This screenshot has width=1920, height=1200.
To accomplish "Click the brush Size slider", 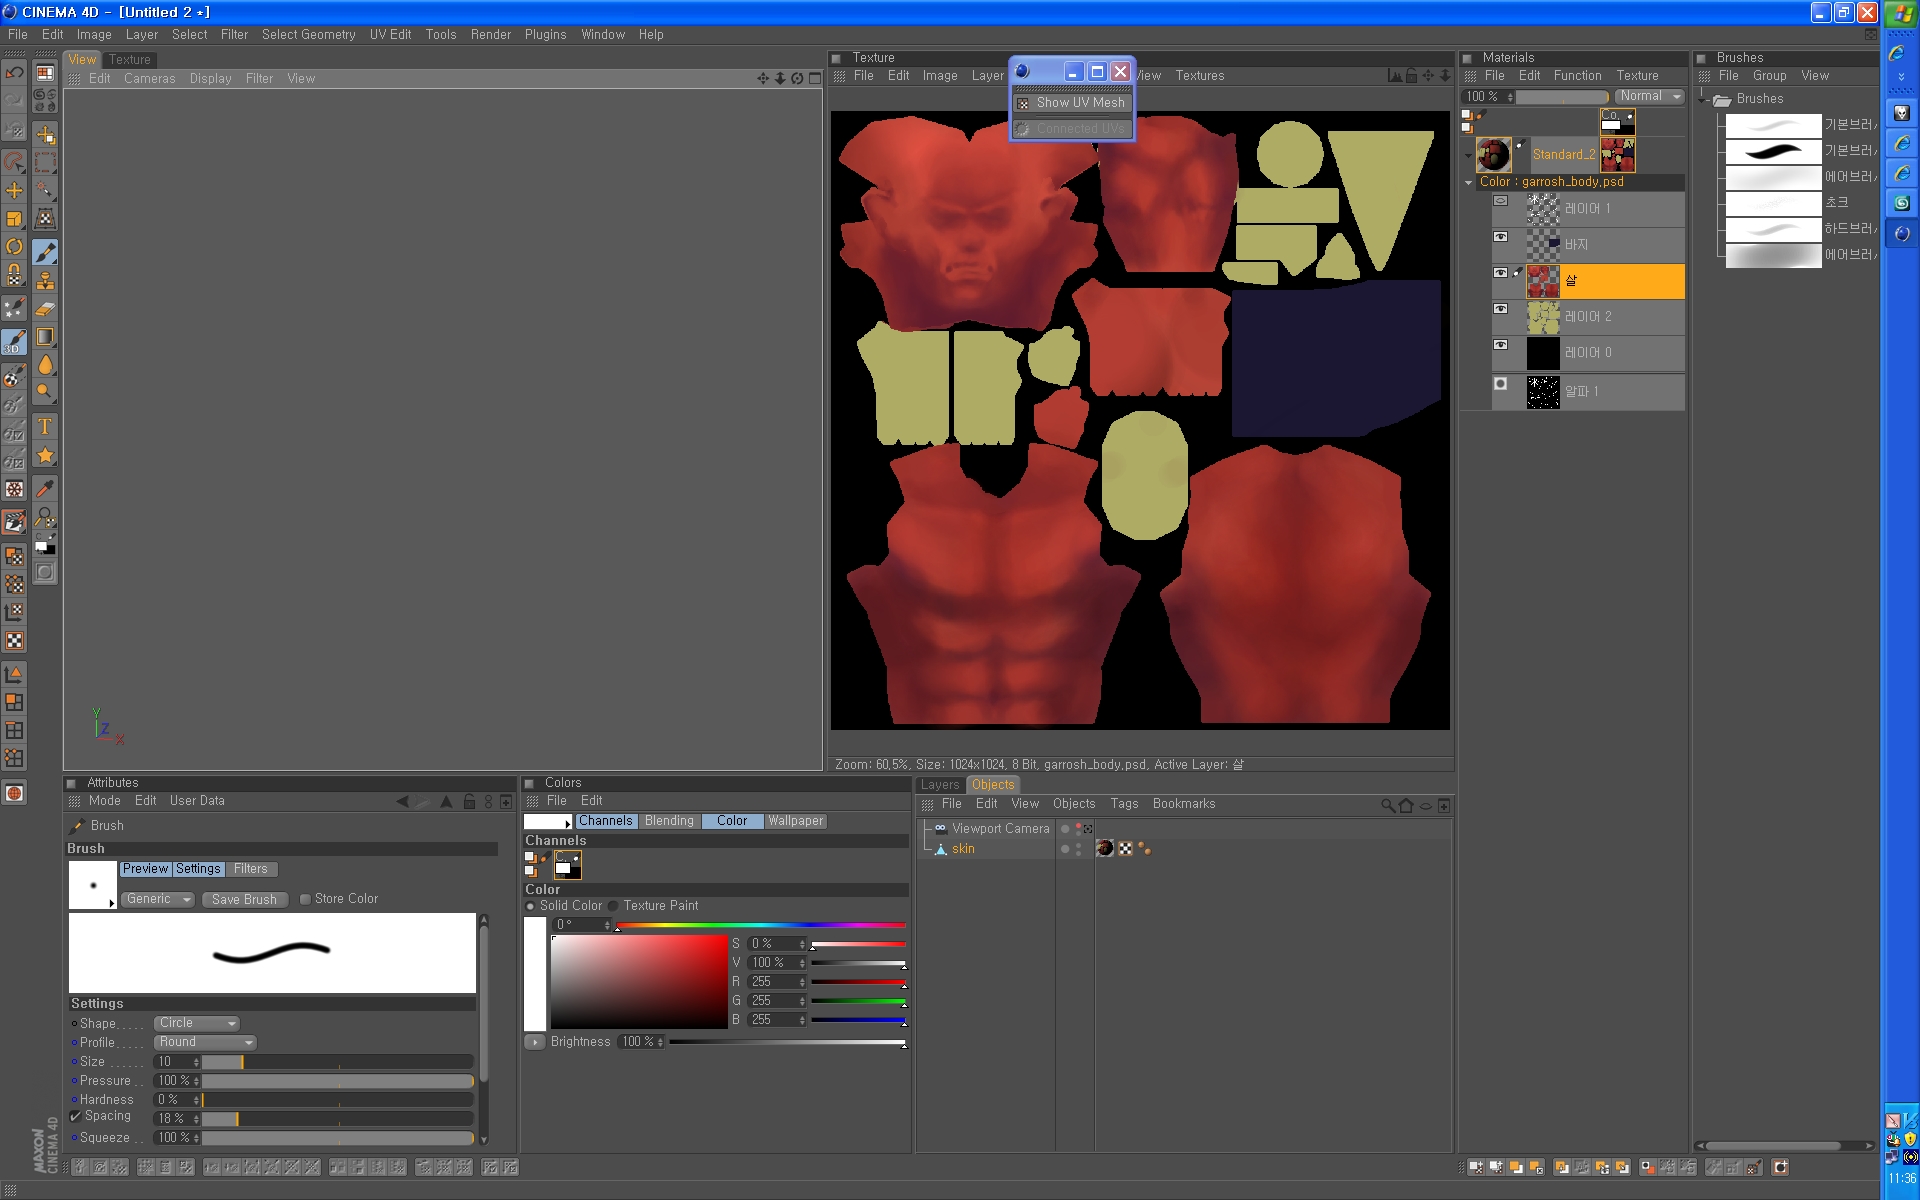I will [338, 1062].
